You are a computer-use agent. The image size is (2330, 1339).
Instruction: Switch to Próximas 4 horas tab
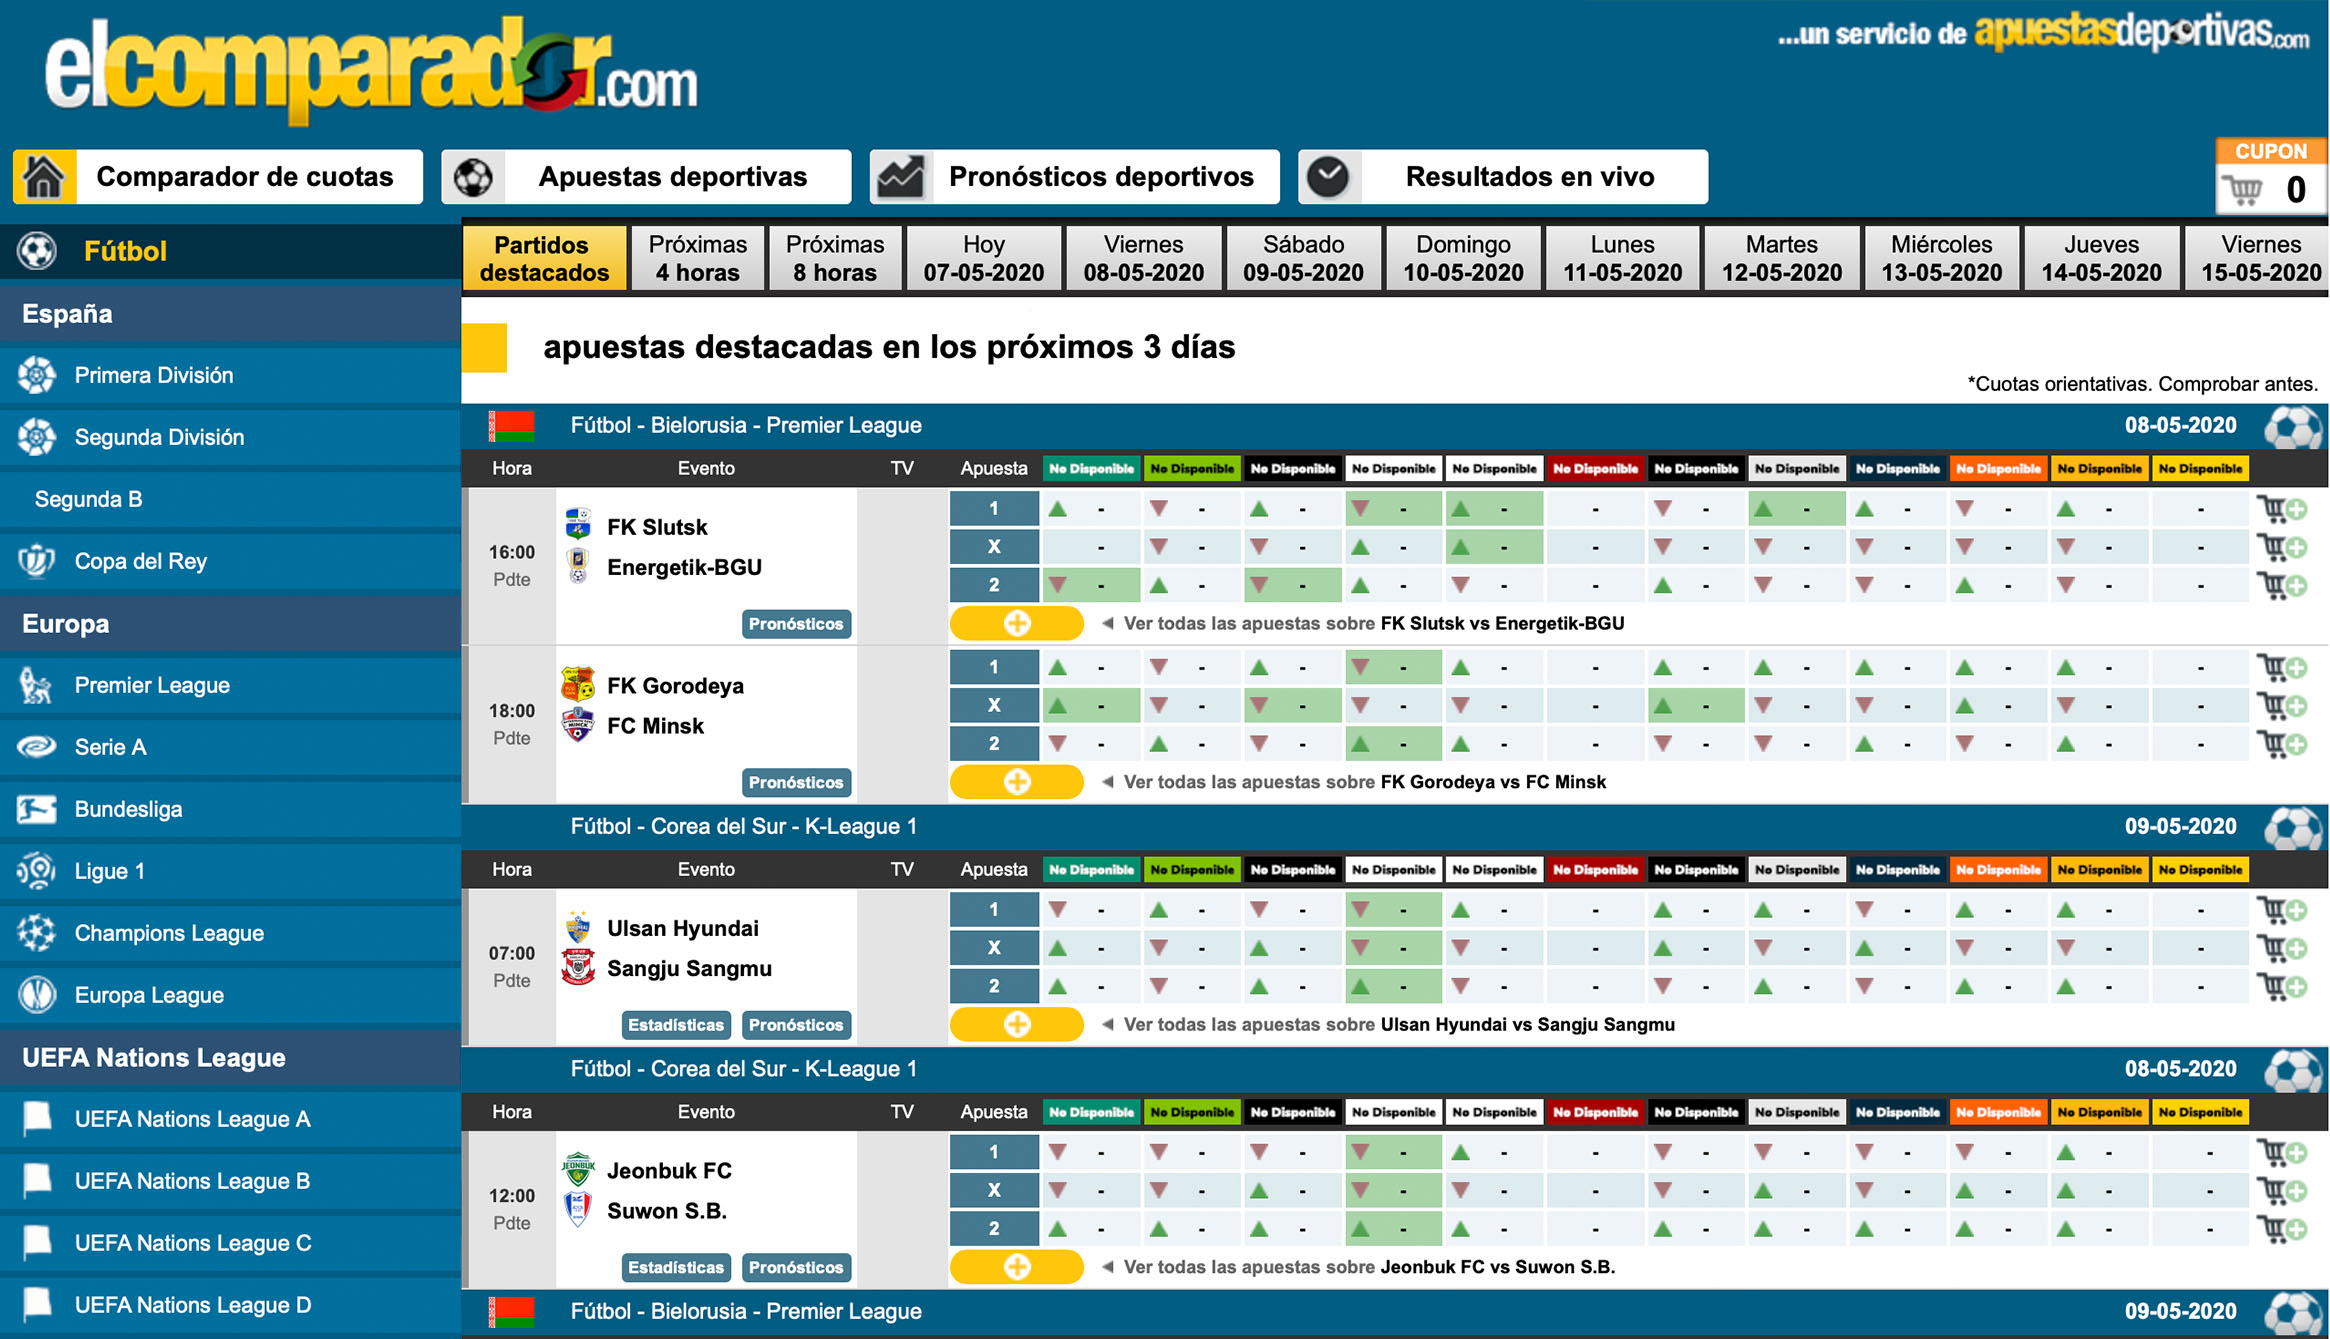(x=697, y=258)
